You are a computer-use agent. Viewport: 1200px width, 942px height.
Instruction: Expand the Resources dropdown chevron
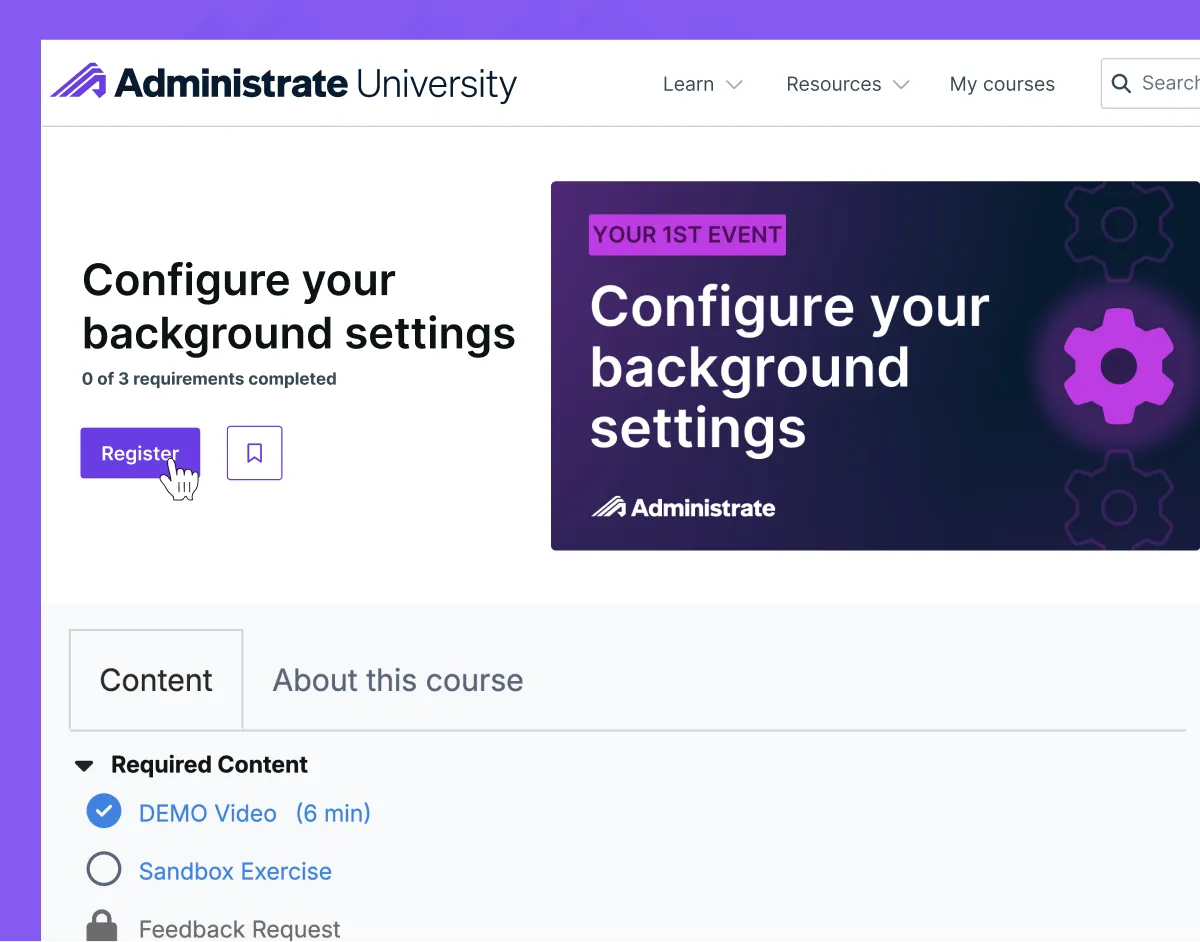[x=901, y=85]
